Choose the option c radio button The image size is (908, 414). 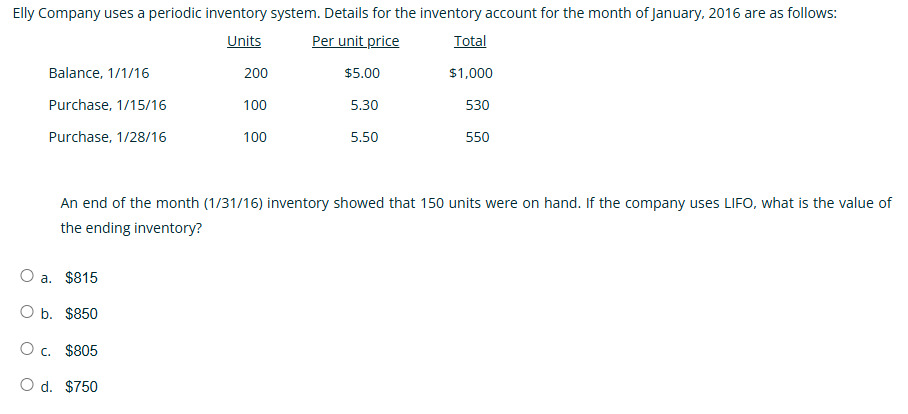pos(27,349)
